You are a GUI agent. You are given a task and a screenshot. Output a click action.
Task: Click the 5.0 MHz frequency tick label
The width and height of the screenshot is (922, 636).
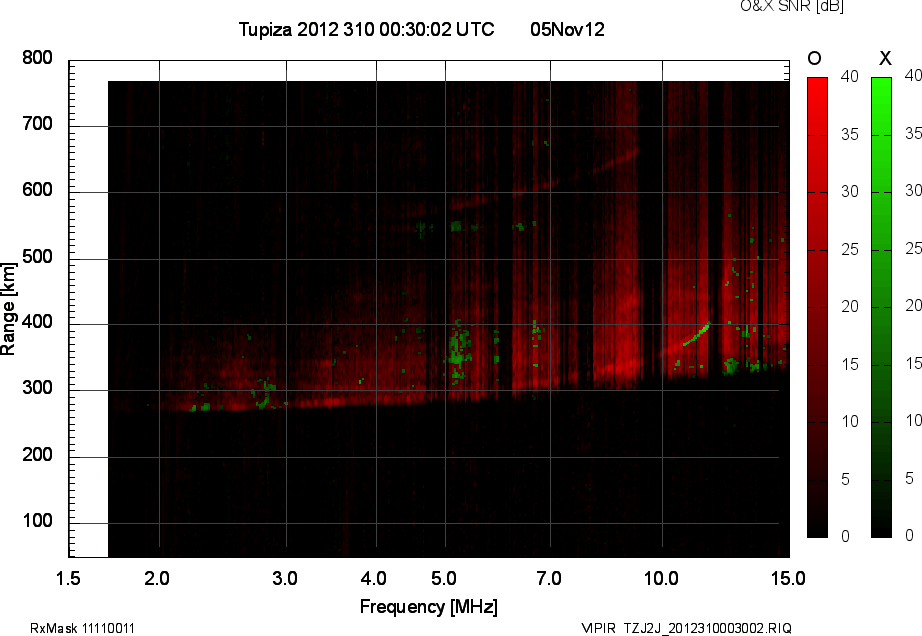coord(443,578)
